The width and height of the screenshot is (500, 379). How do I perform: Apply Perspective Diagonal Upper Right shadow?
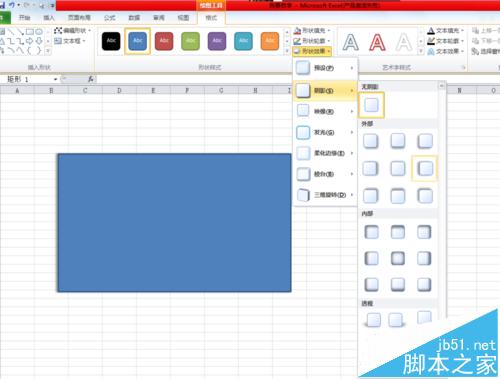397,320
